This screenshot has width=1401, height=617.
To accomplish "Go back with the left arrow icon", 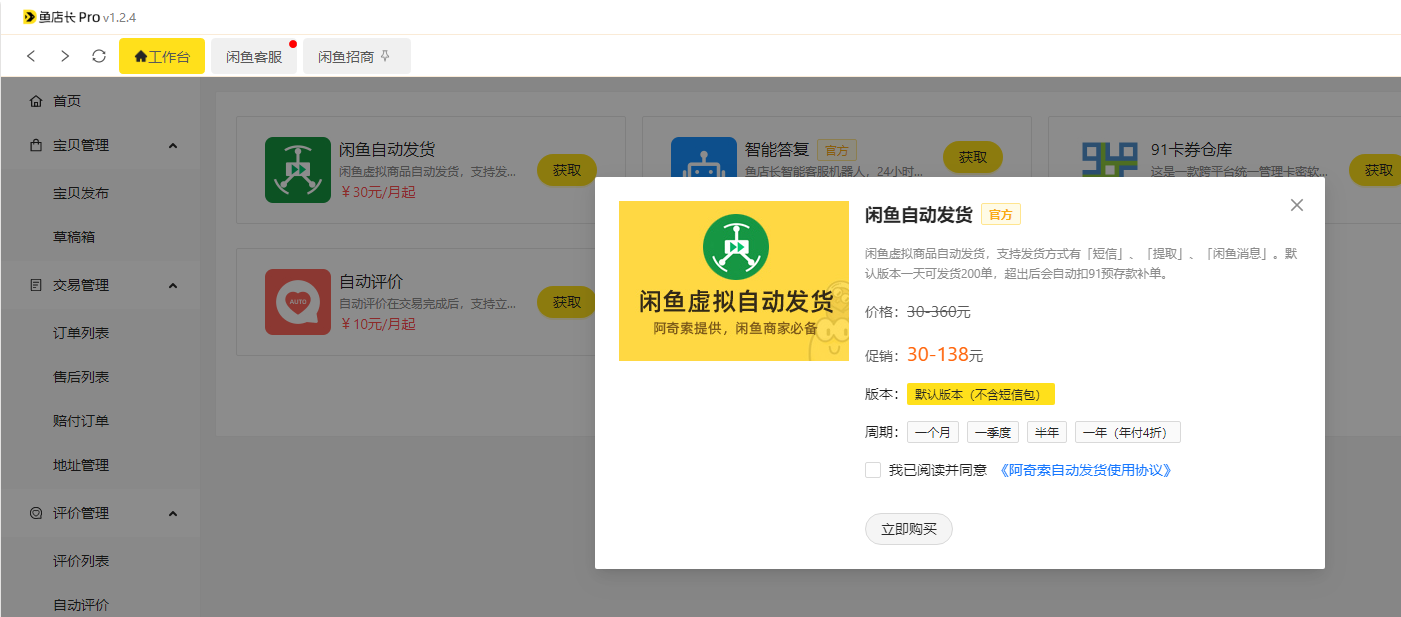I will click(31, 56).
